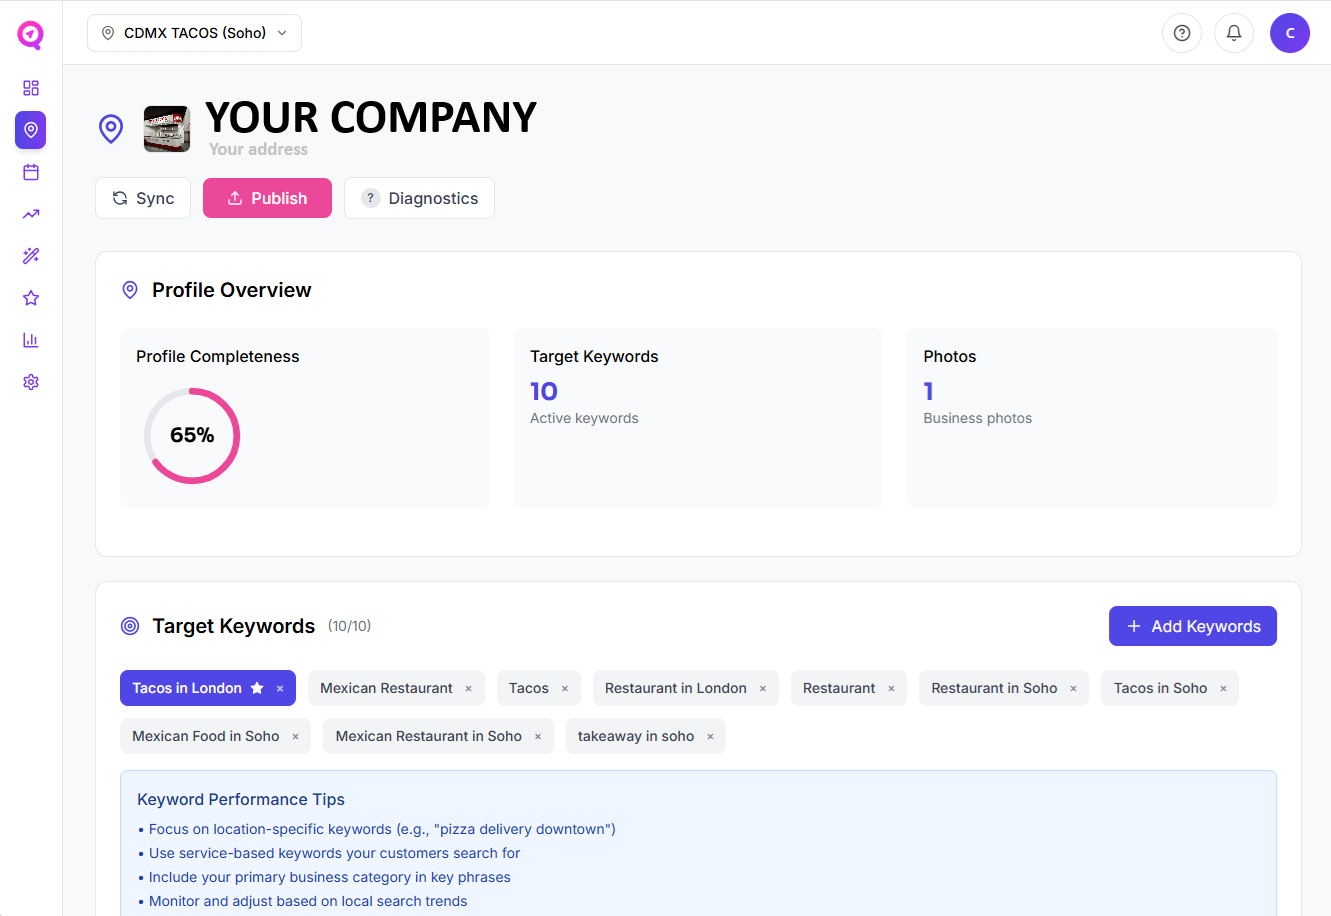Open the settings gear at the sidebar bottom
Viewport: 1331px width, 916px height.
(x=30, y=381)
